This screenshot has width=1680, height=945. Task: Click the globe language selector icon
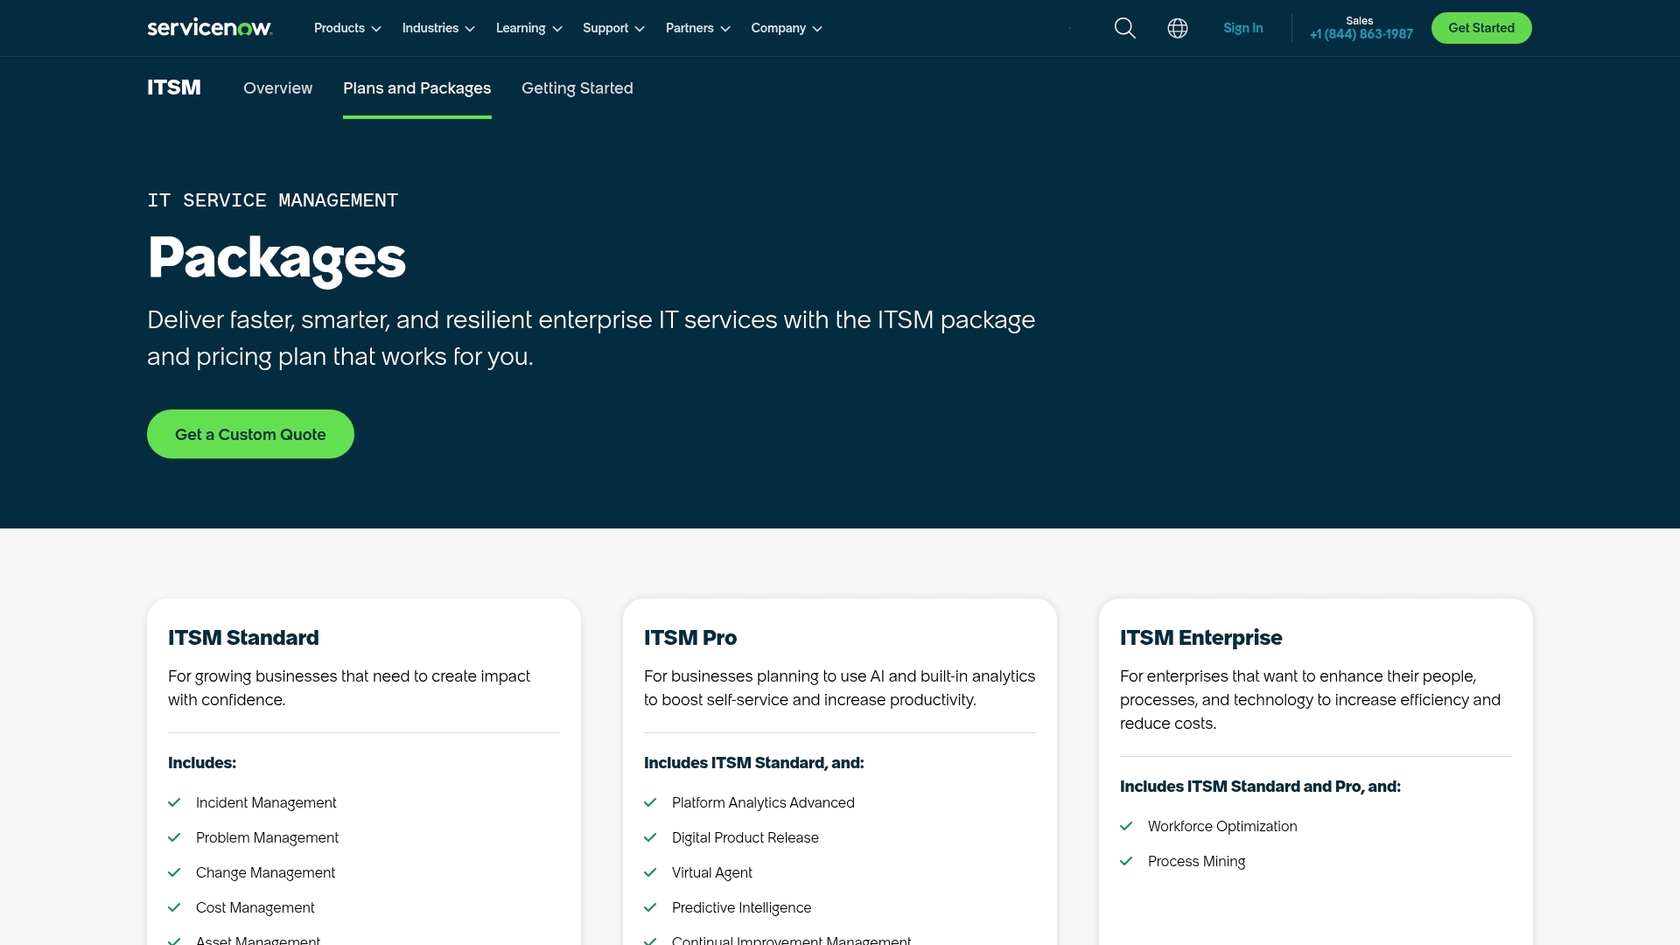click(x=1177, y=28)
